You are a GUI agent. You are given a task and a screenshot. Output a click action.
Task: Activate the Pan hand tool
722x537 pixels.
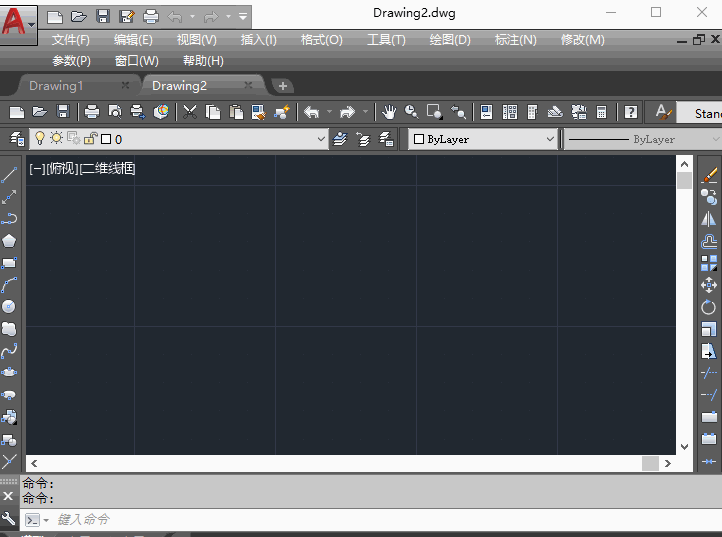(x=389, y=112)
